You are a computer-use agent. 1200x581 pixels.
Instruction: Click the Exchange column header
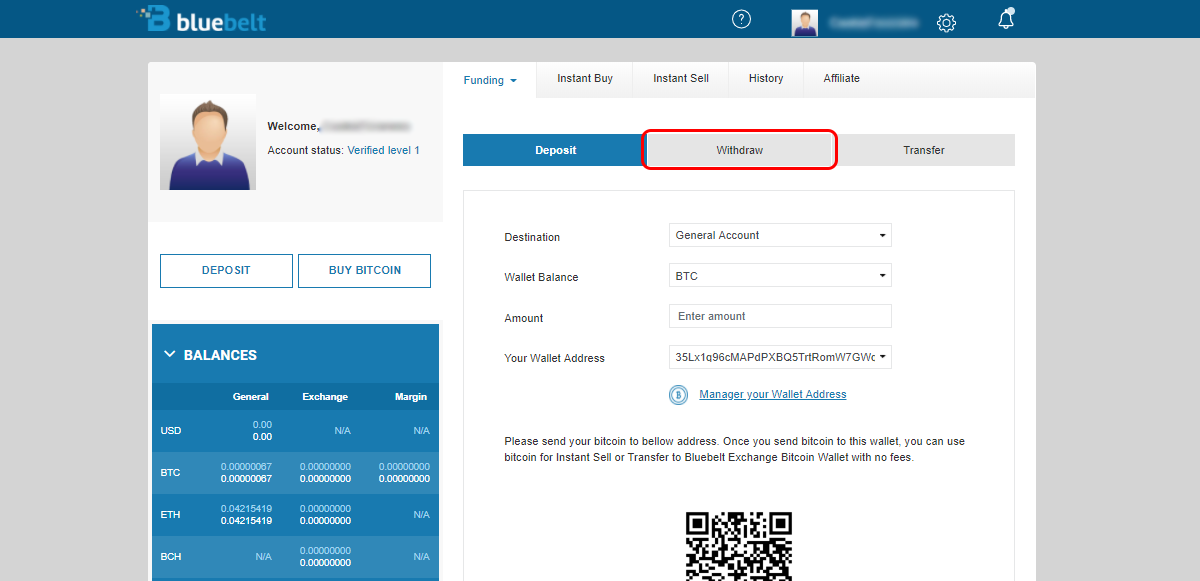325,397
